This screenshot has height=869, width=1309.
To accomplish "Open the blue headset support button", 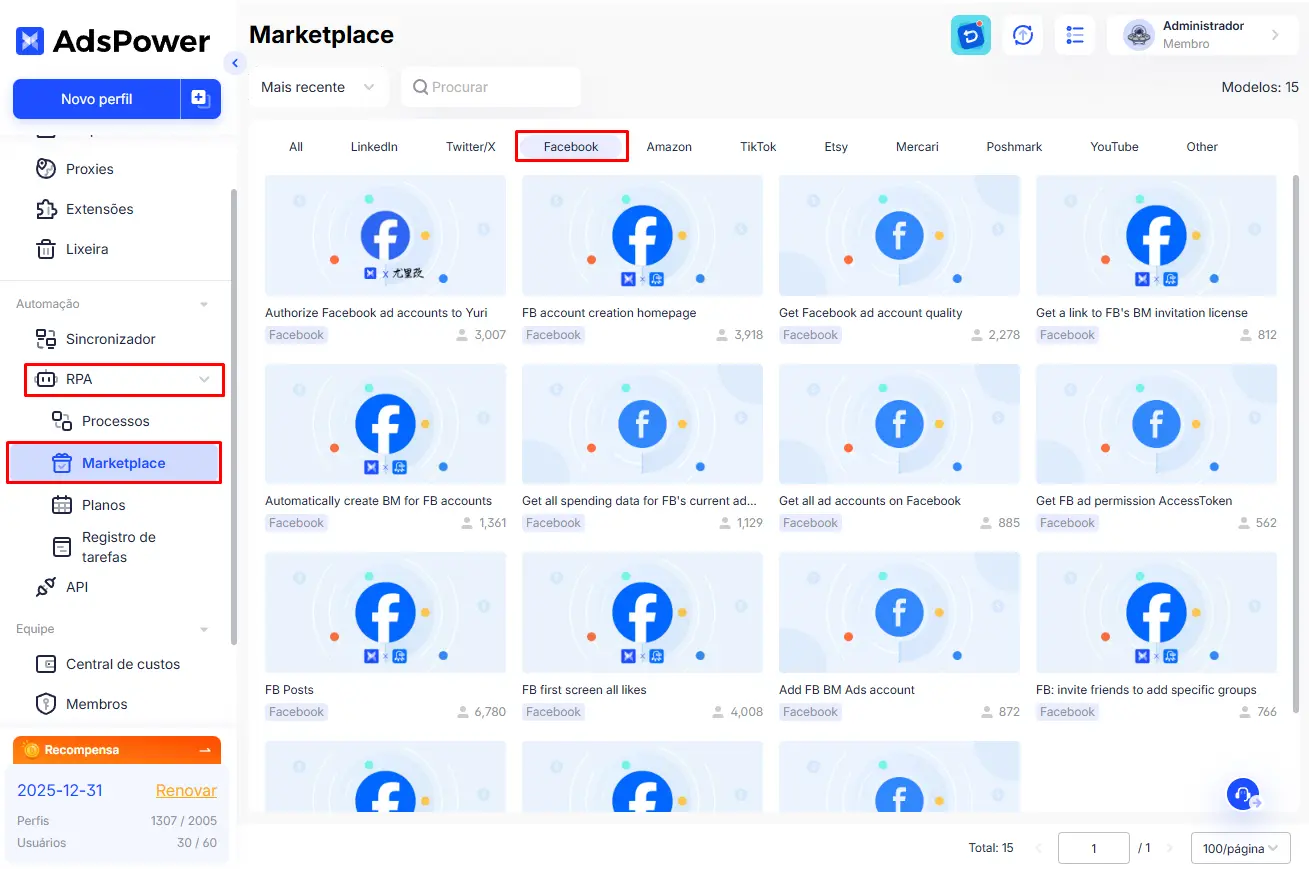I will [x=1243, y=794].
